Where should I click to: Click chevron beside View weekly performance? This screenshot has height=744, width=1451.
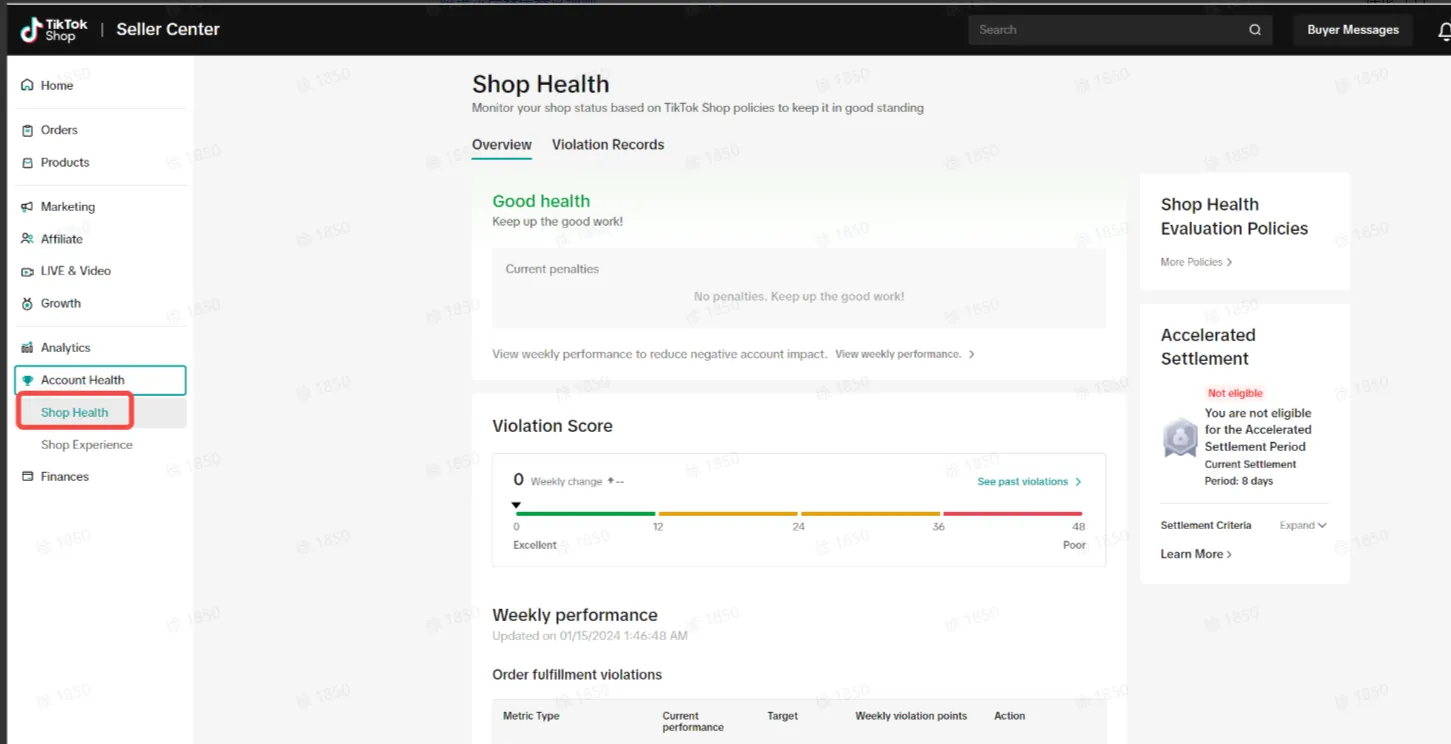pyautogui.click(x=971, y=354)
